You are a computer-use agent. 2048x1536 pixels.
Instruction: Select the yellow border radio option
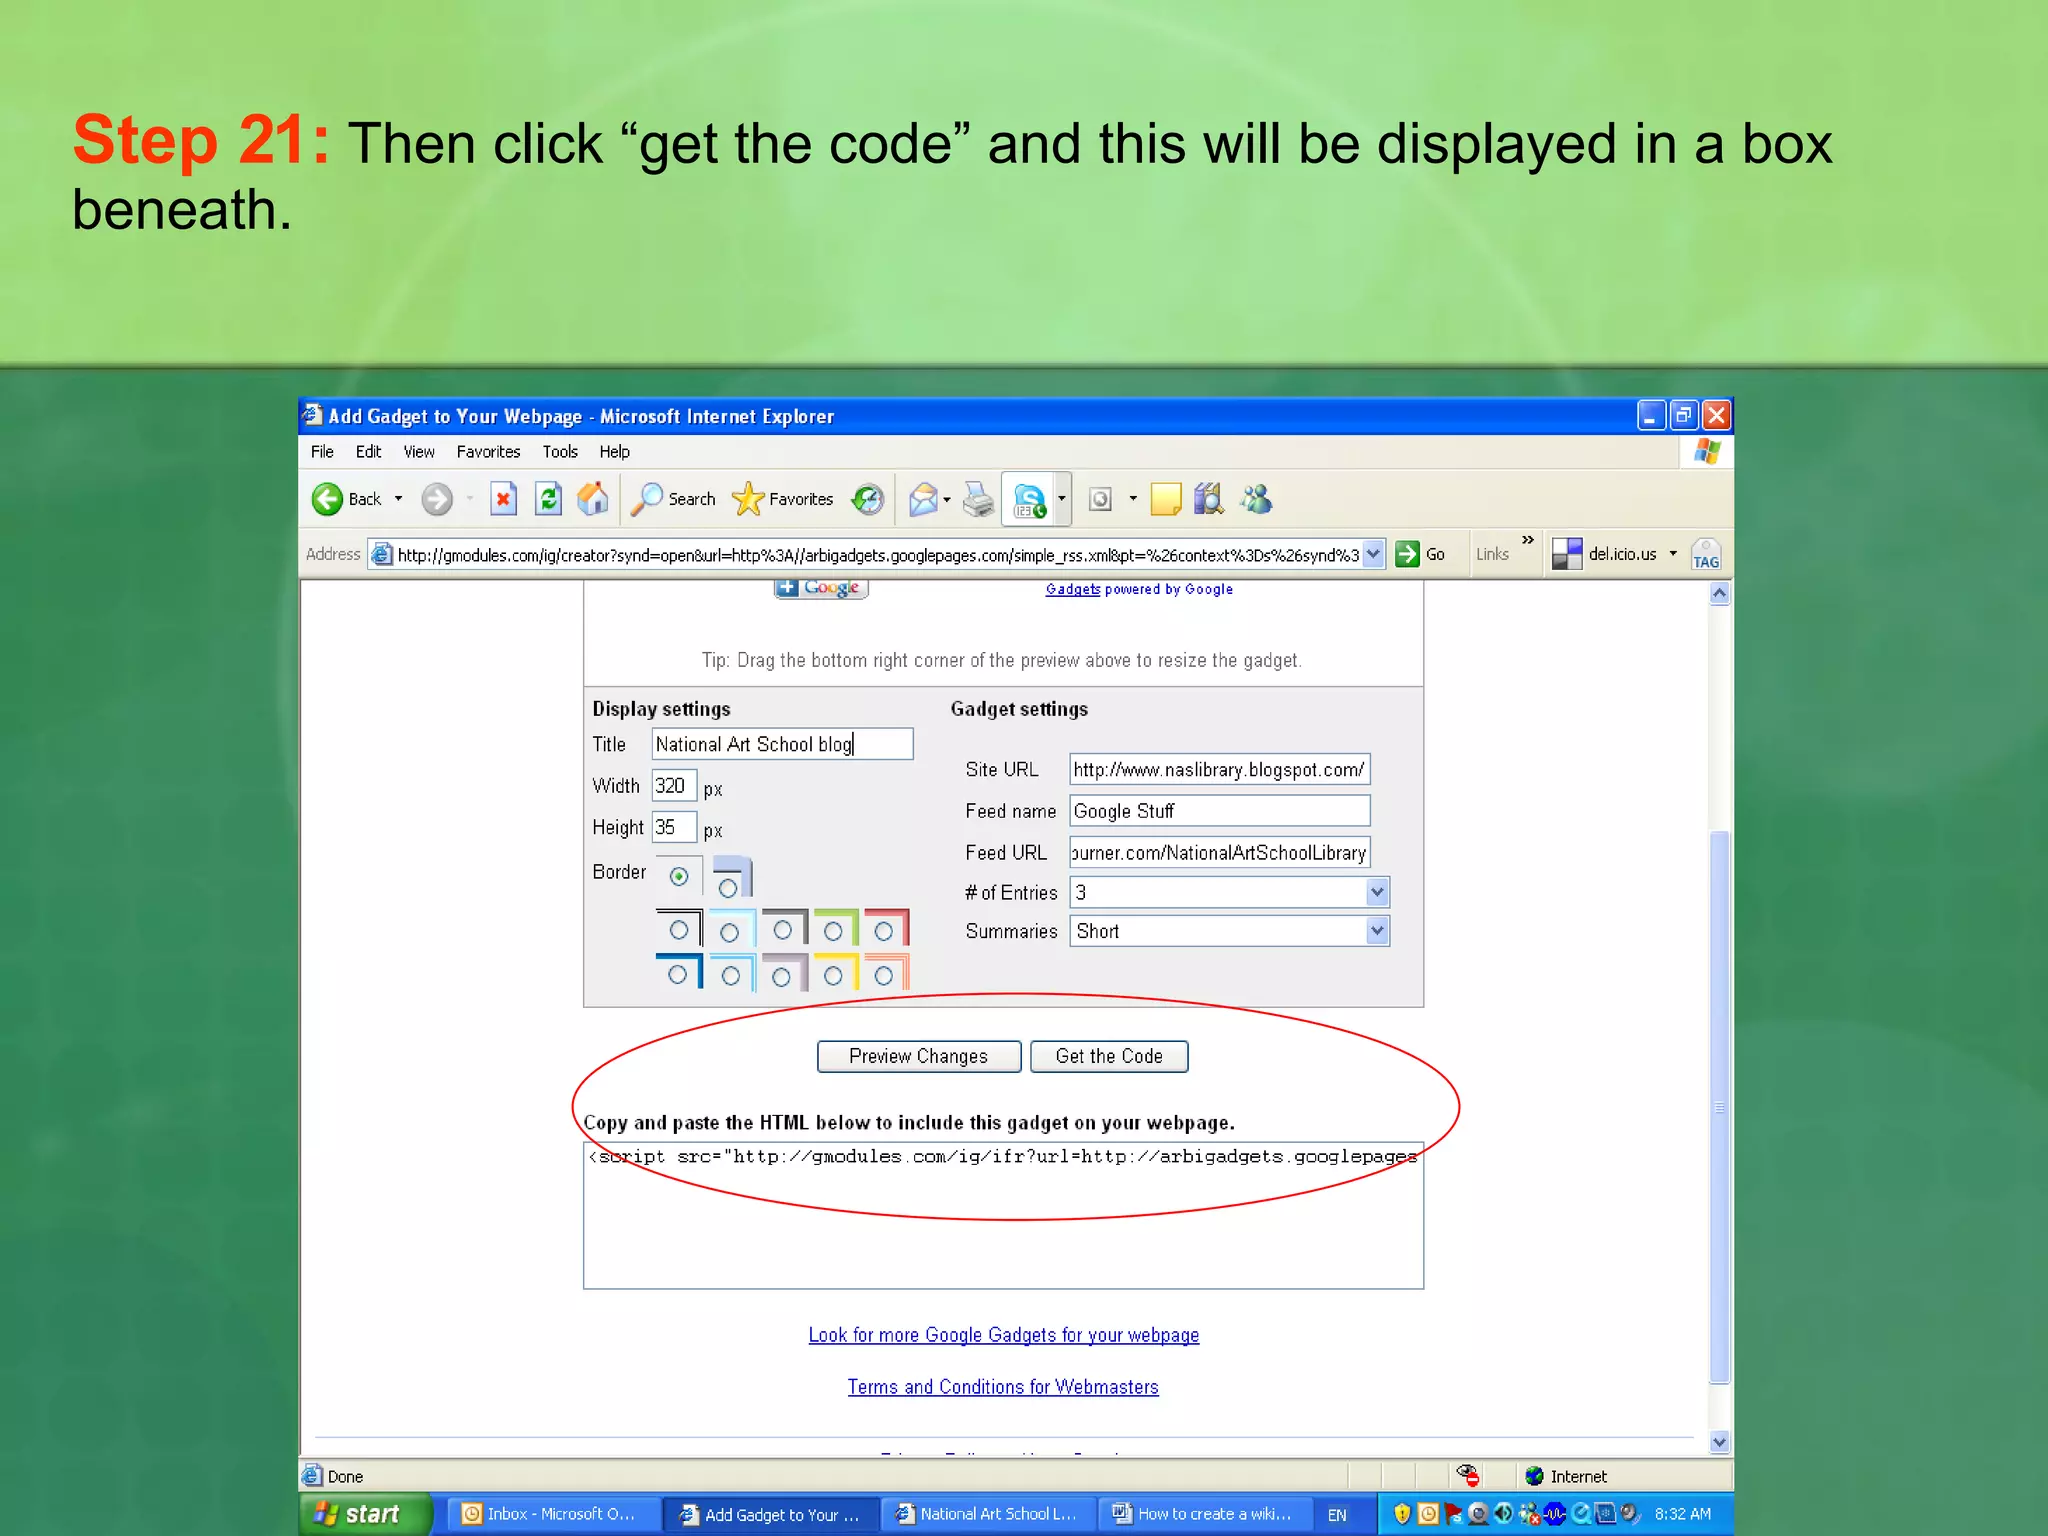pos(832,975)
